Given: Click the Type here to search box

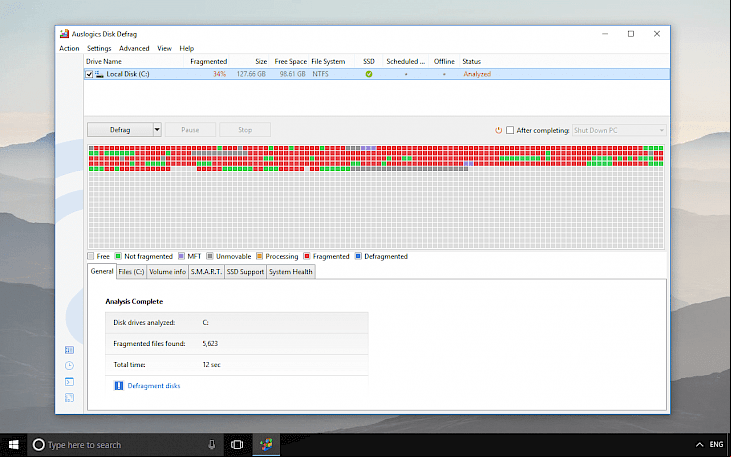Looking at the screenshot, I should [x=123, y=445].
